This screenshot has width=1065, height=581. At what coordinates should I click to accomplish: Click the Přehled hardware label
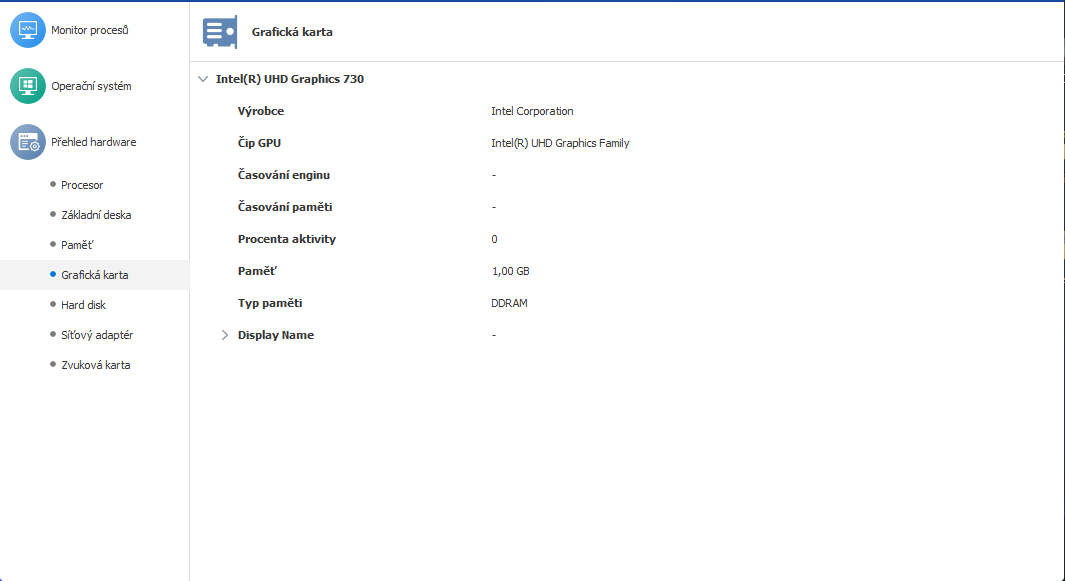[94, 142]
